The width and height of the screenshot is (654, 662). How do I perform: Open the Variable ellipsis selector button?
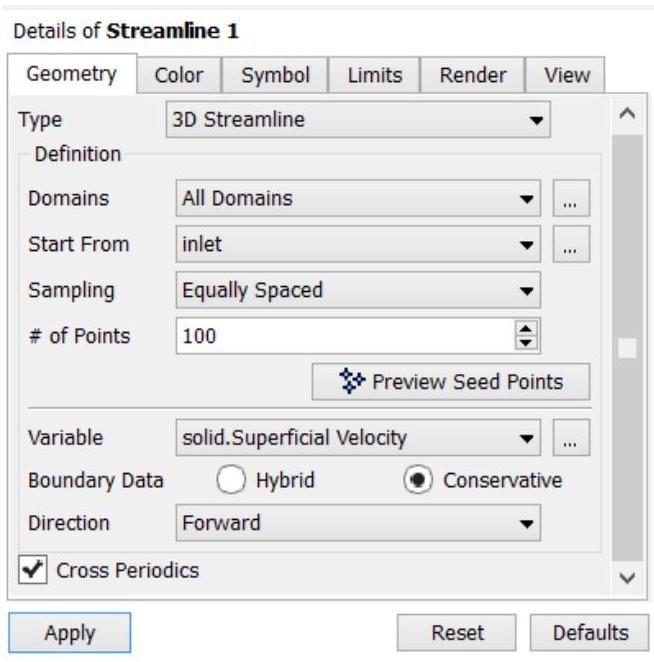[571, 438]
